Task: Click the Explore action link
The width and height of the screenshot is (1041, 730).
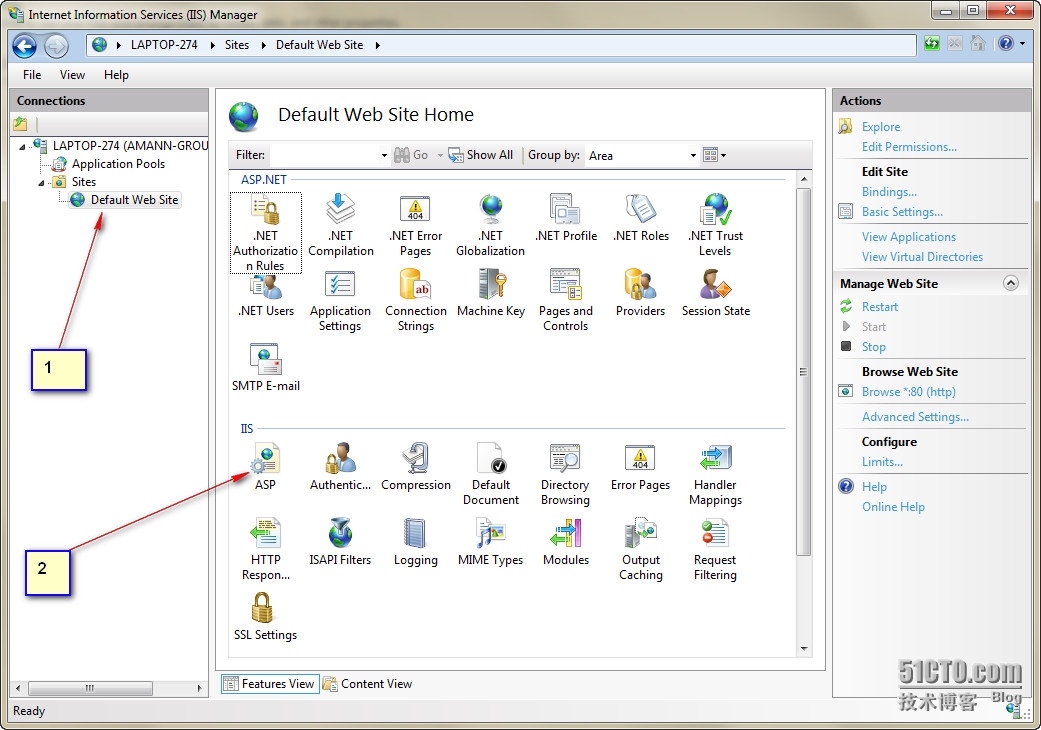Action: pyautogui.click(x=881, y=127)
